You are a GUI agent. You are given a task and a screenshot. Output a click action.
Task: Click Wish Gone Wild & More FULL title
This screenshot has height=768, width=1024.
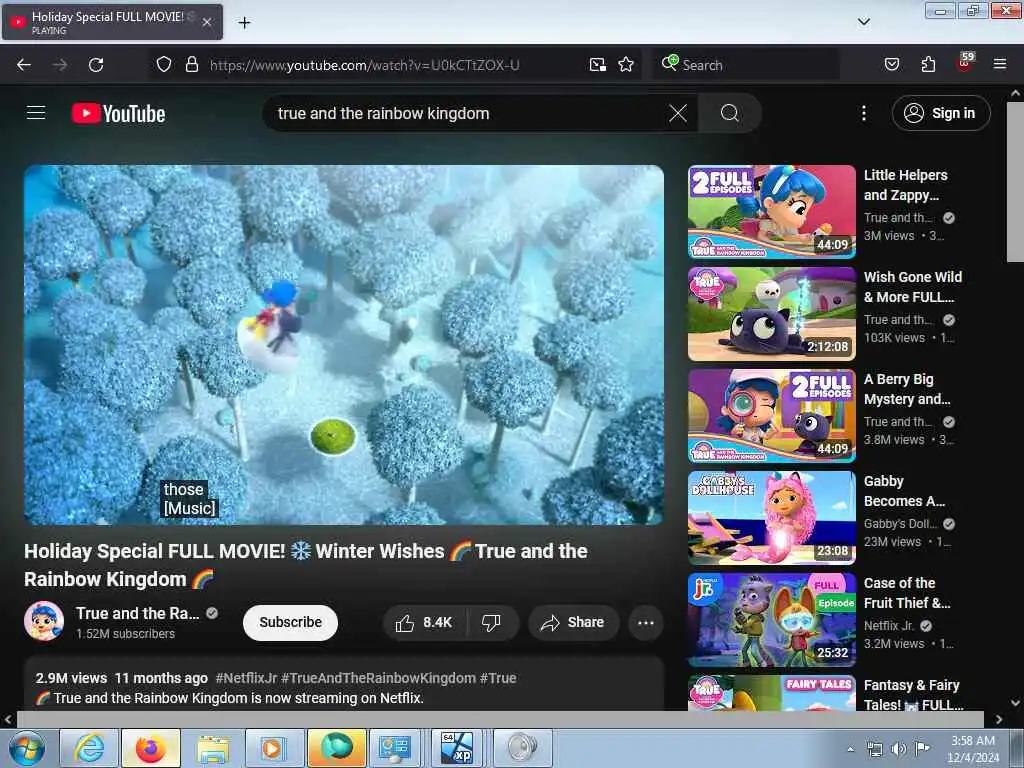[912, 287]
